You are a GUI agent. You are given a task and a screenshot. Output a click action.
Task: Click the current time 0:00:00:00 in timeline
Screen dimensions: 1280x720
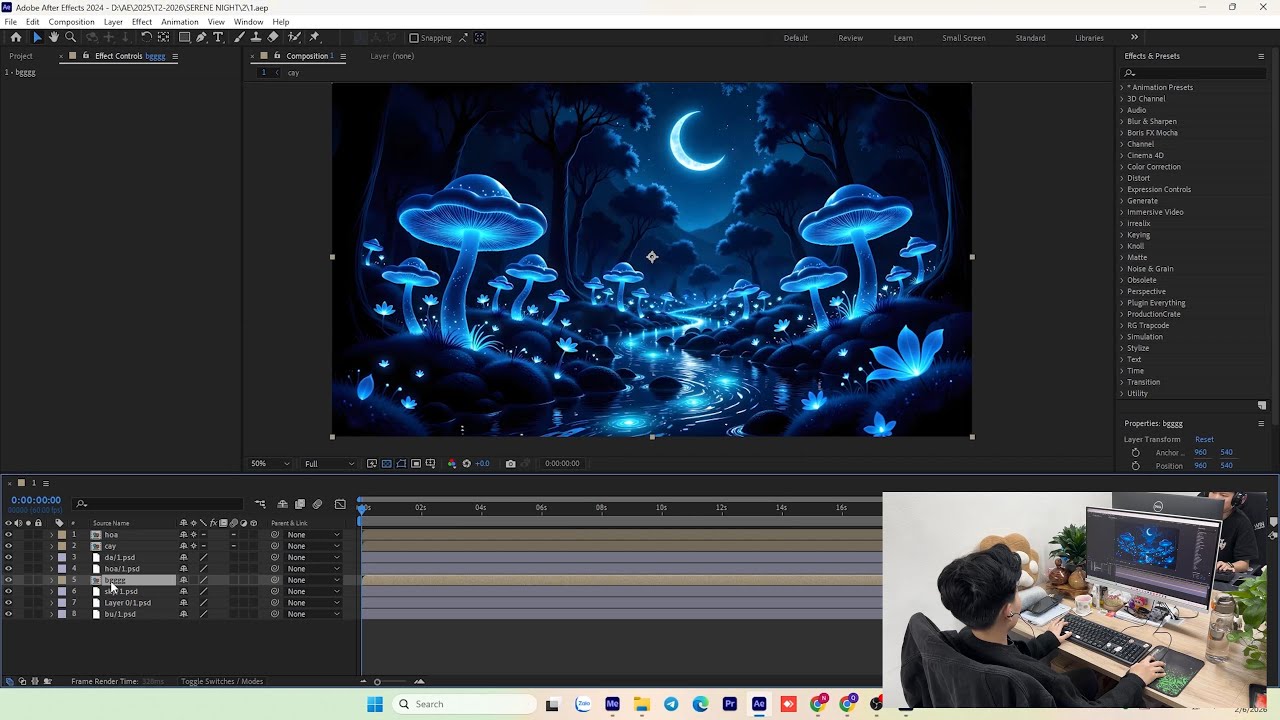[x=36, y=500]
